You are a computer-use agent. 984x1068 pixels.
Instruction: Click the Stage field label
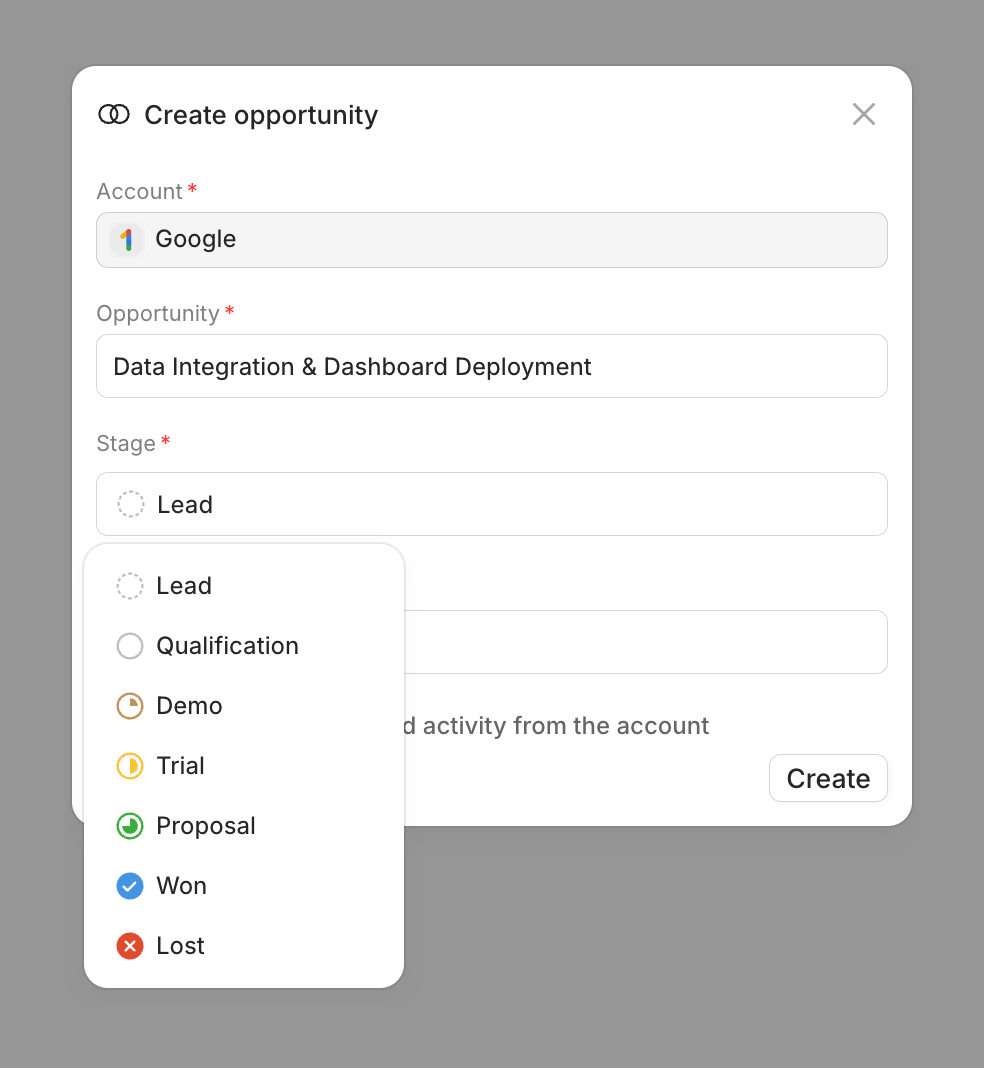[x=126, y=443]
